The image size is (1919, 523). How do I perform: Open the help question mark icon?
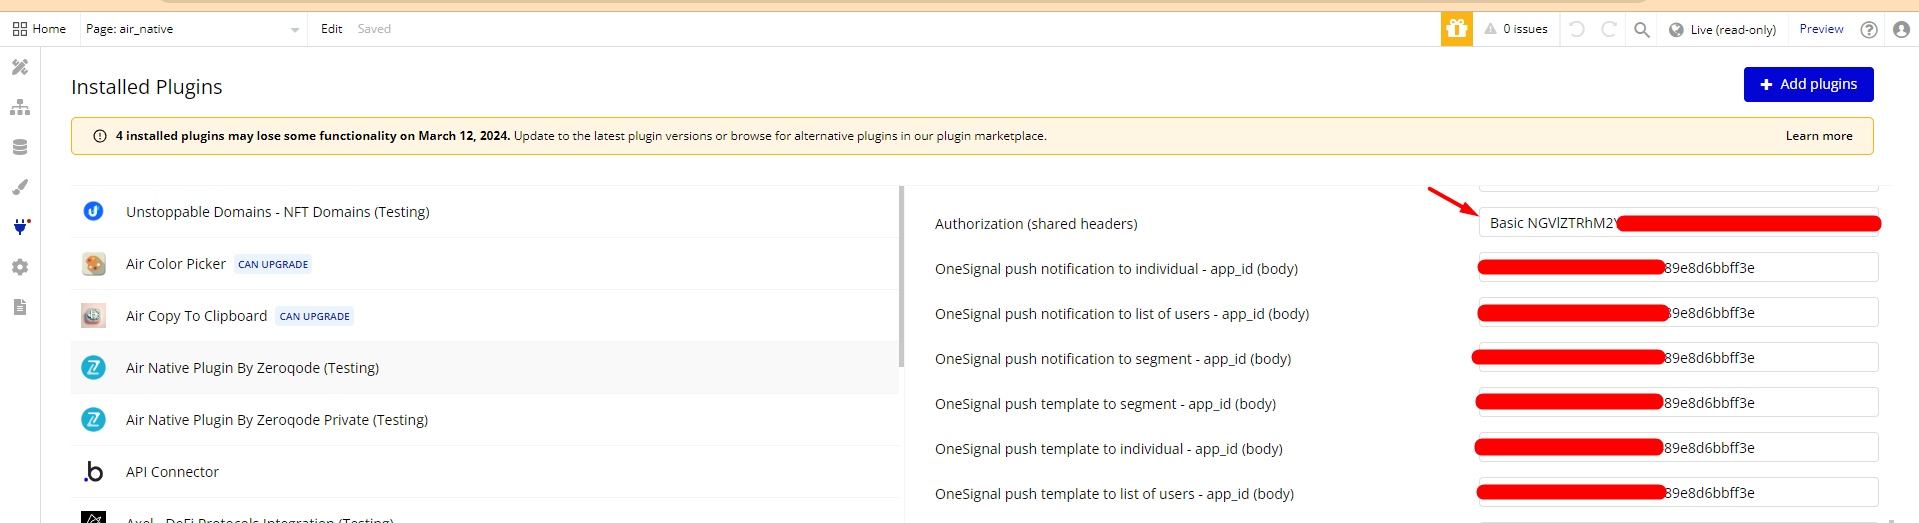click(1869, 30)
